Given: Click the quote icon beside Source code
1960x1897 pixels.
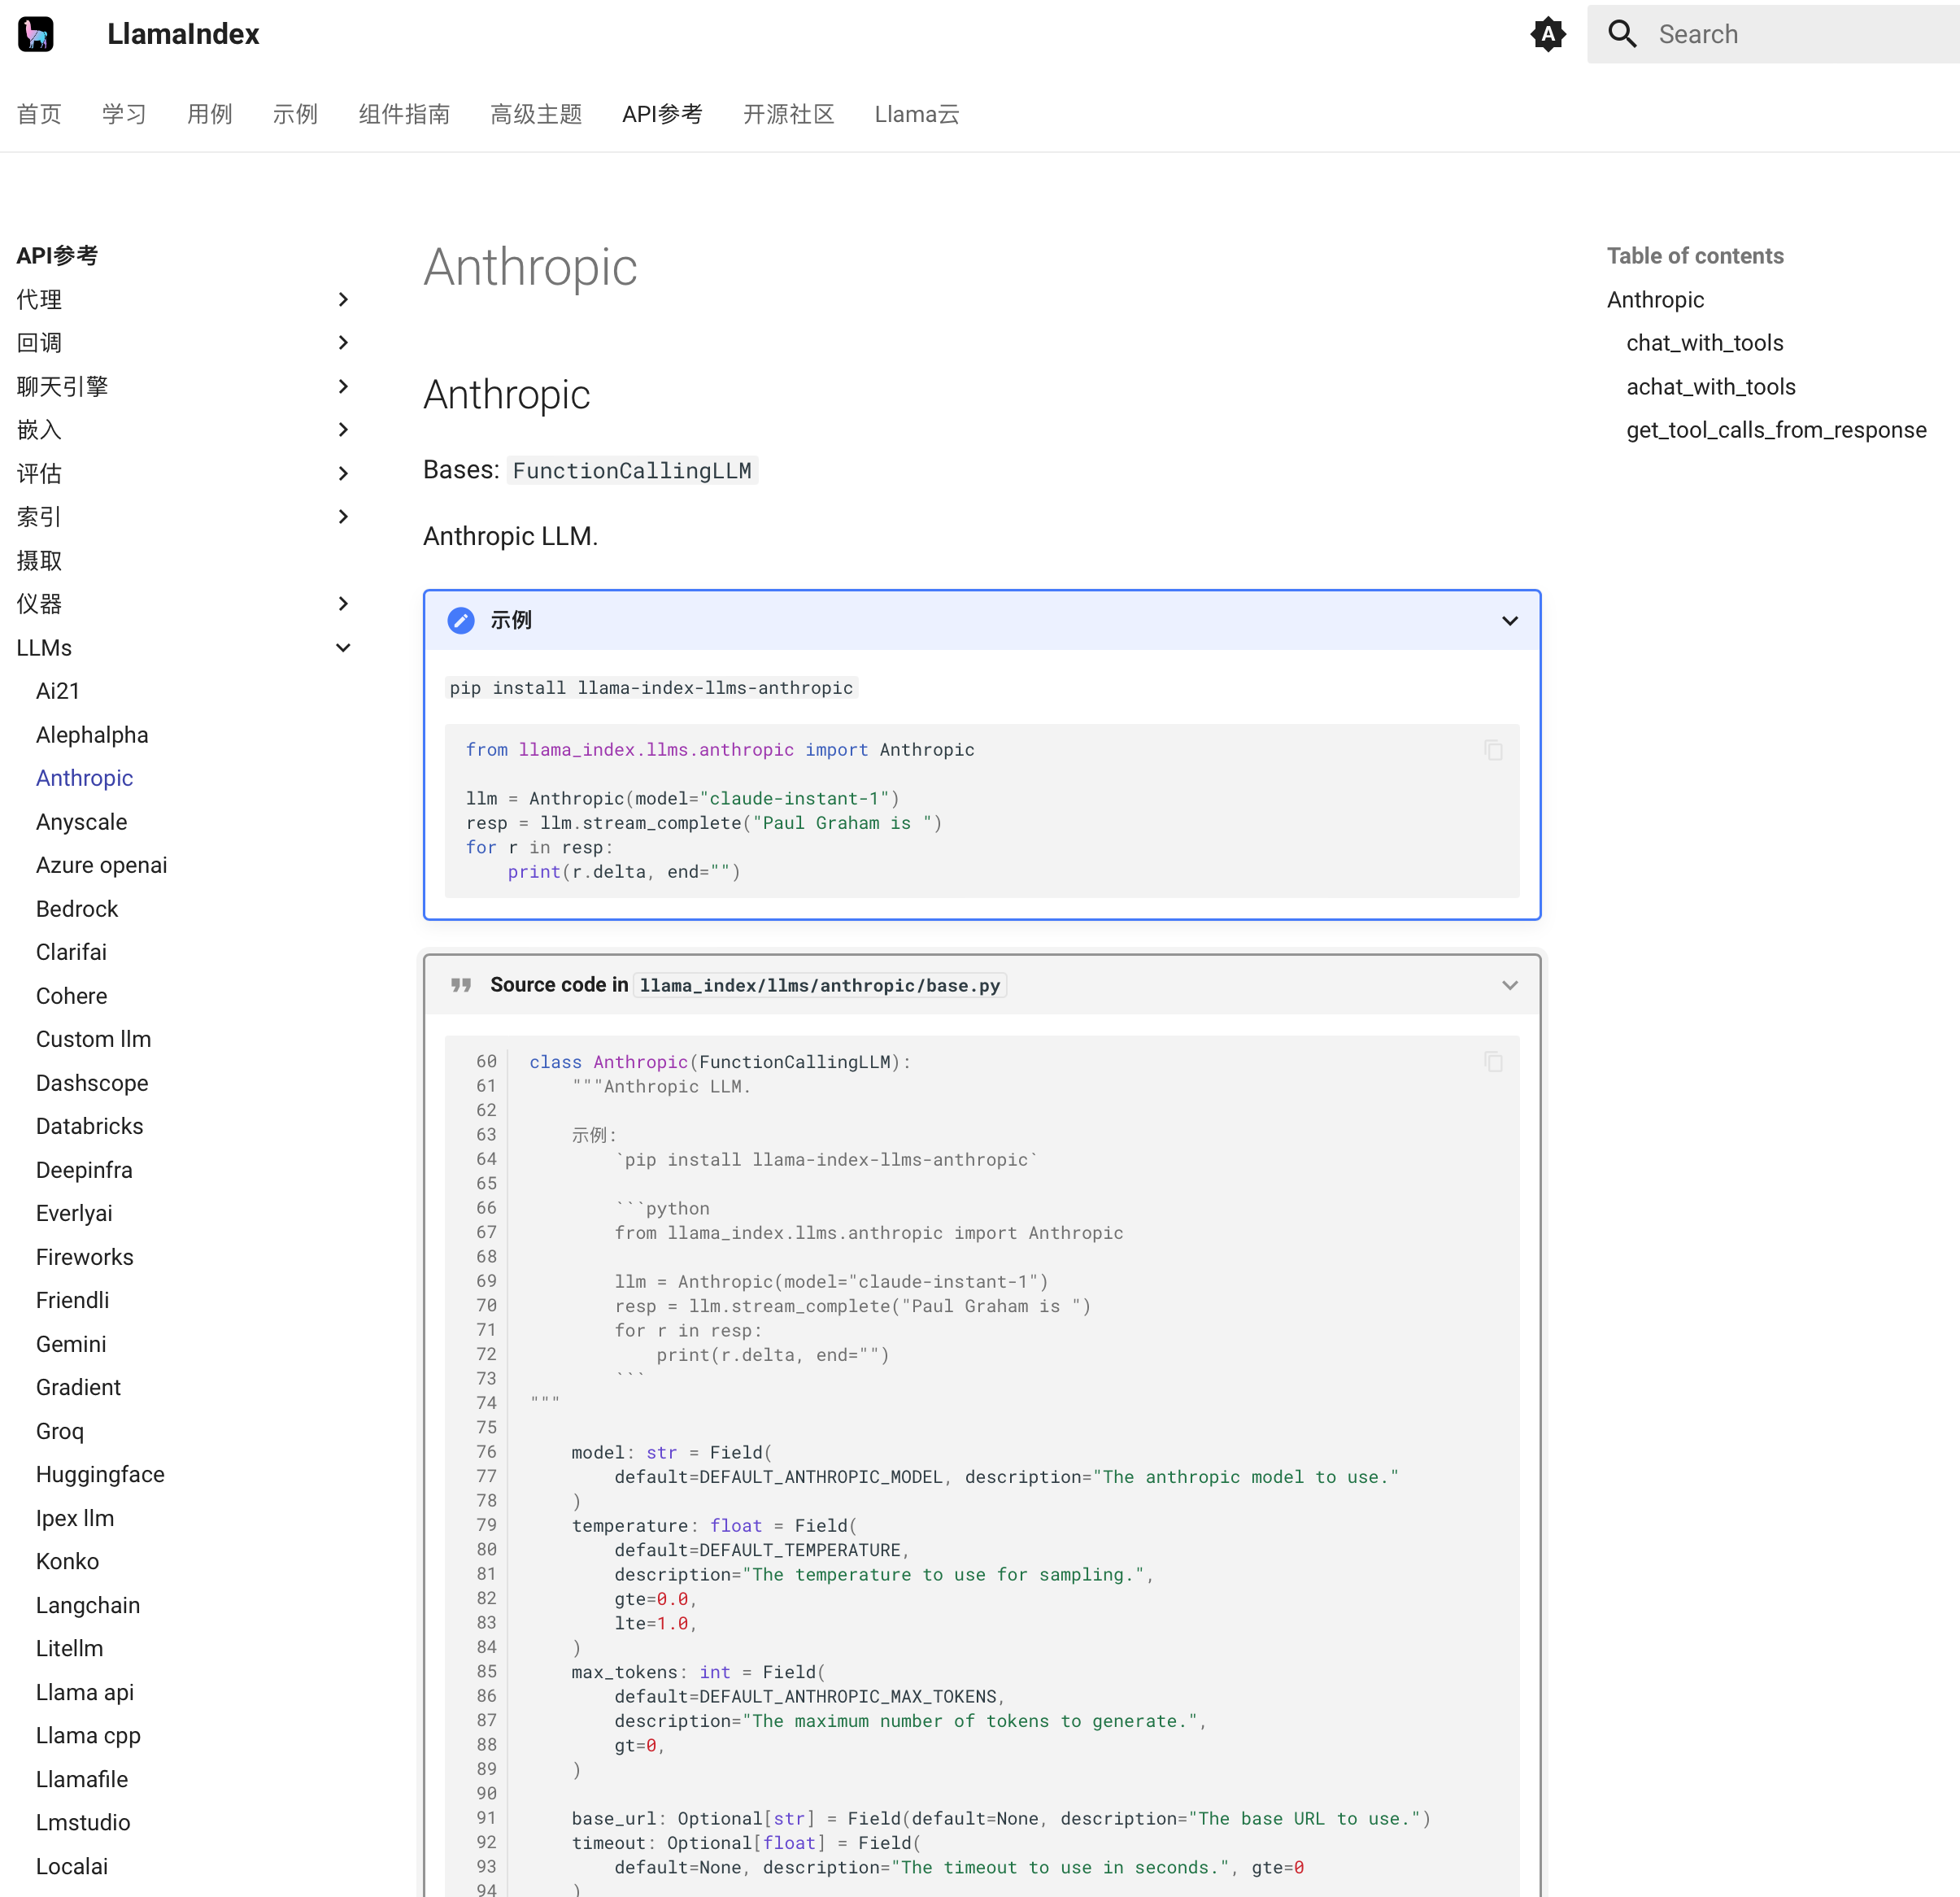Looking at the screenshot, I should [x=460, y=985].
